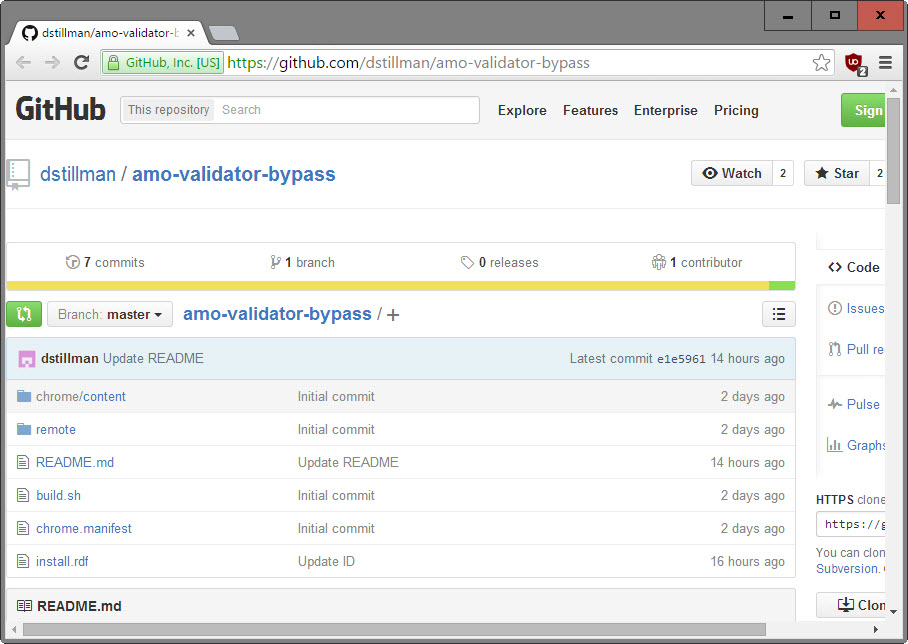The width and height of the screenshot is (908, 644).
Task: Reload the page with the refresh icon
Action: (82, 63)
